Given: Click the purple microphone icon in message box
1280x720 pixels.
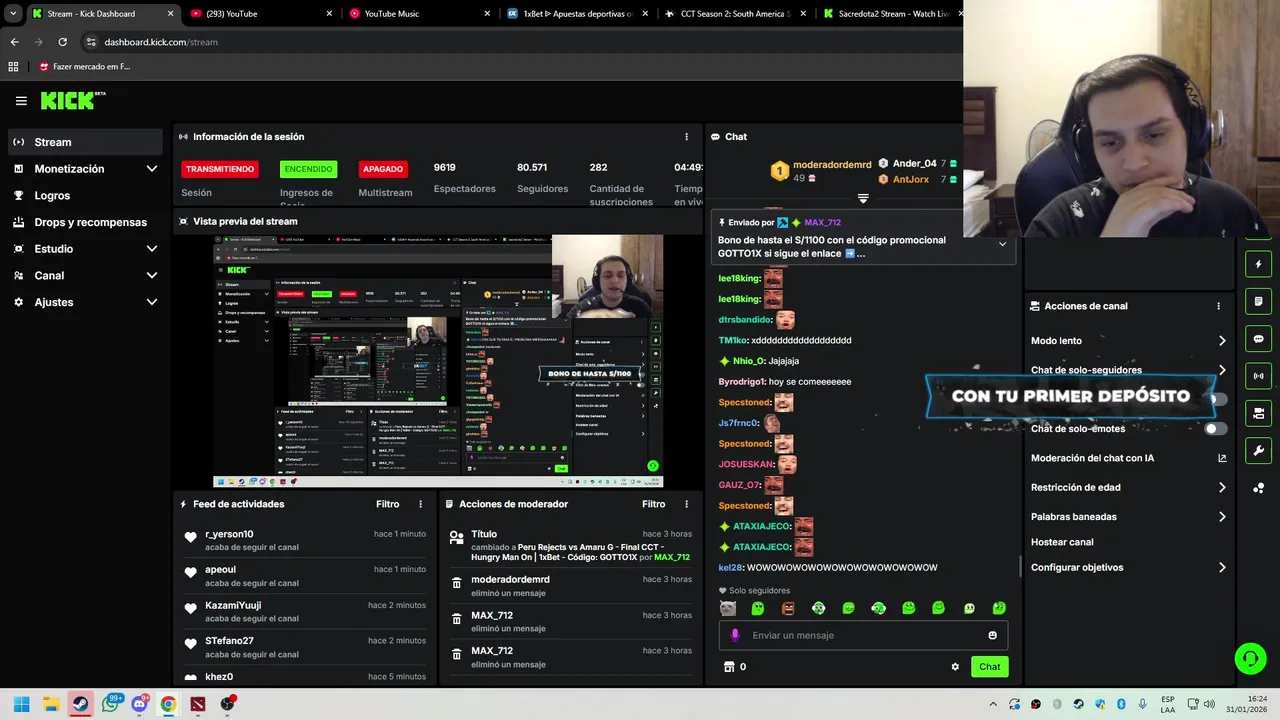Looking at the screenshot, I should [x=735, y=635].
